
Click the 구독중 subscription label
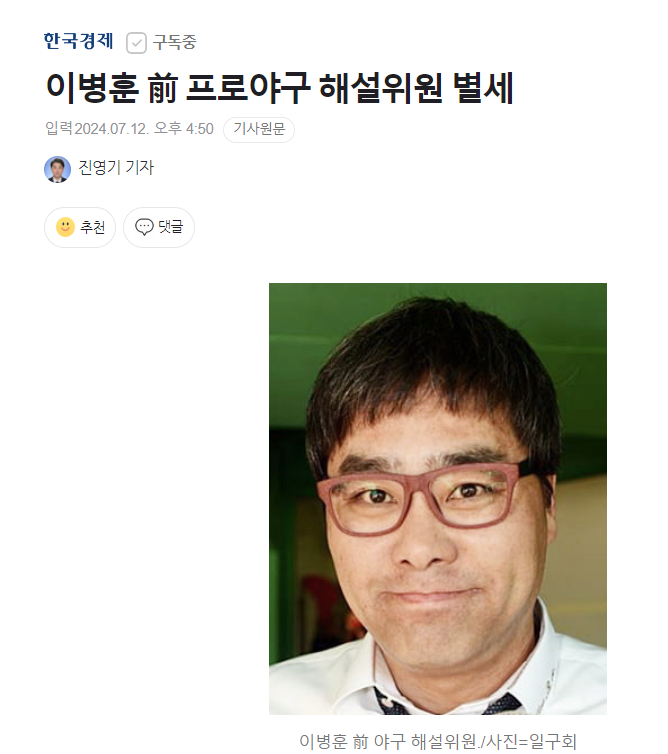(175, 42)
